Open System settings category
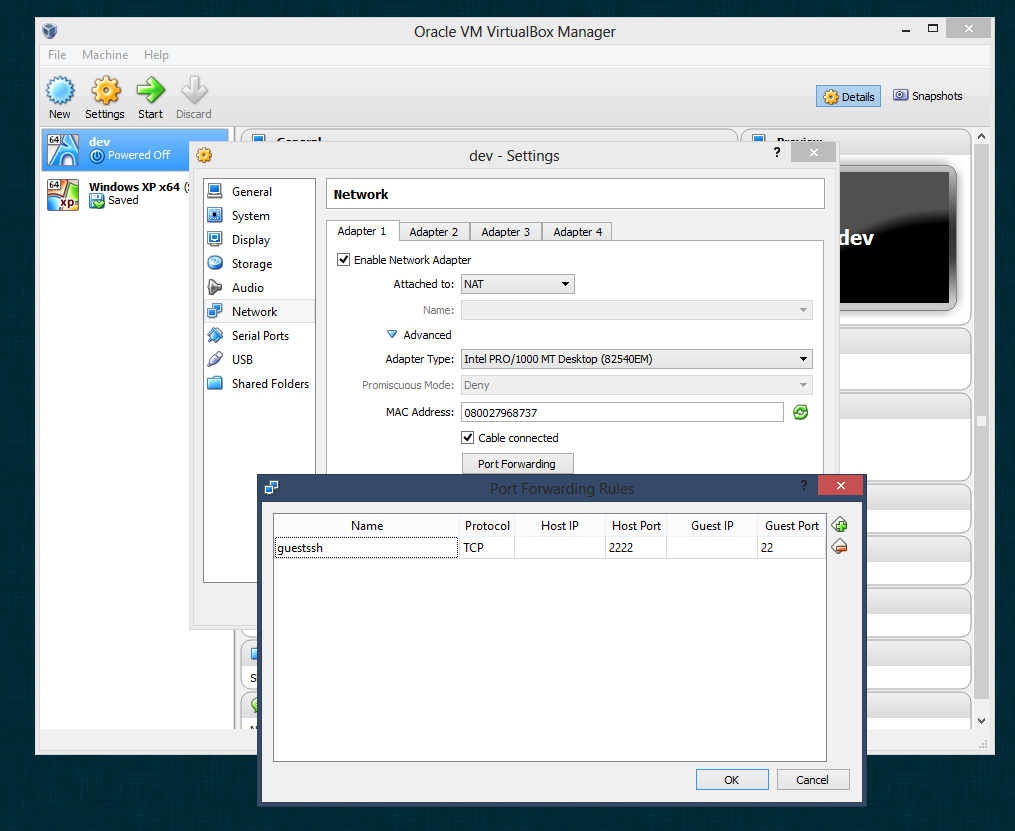Viewport: 1015px width, 831px height. point(260,216)
